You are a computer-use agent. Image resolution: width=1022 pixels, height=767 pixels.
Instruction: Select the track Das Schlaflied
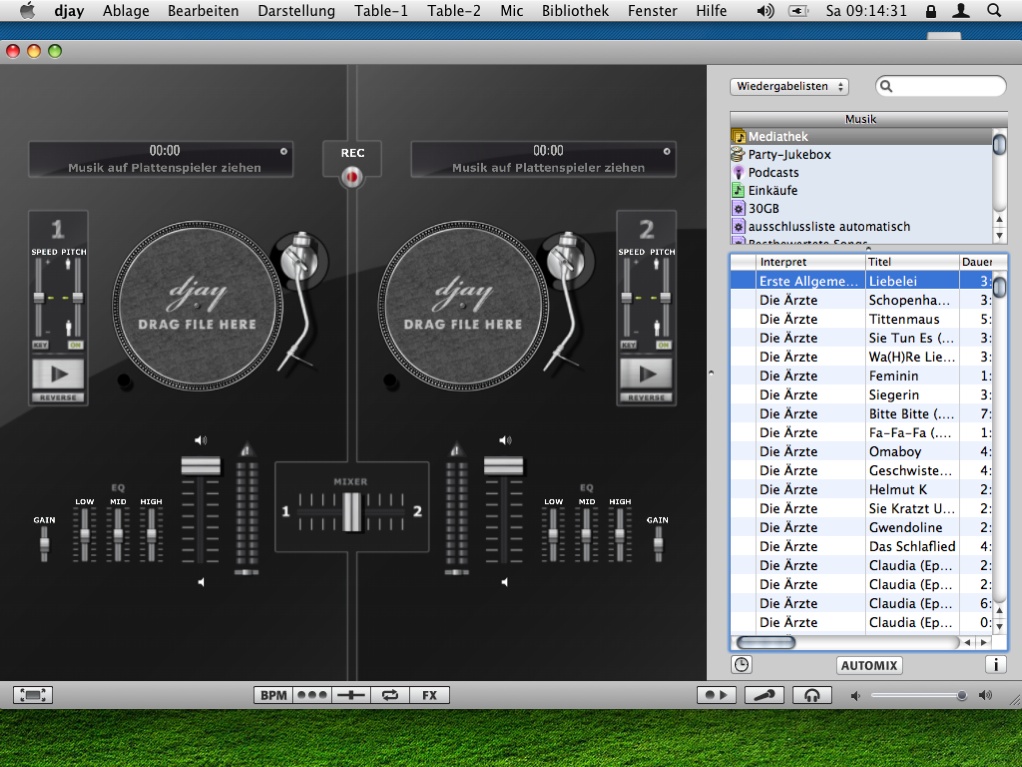pyautogui.click(x=861, y=546)
